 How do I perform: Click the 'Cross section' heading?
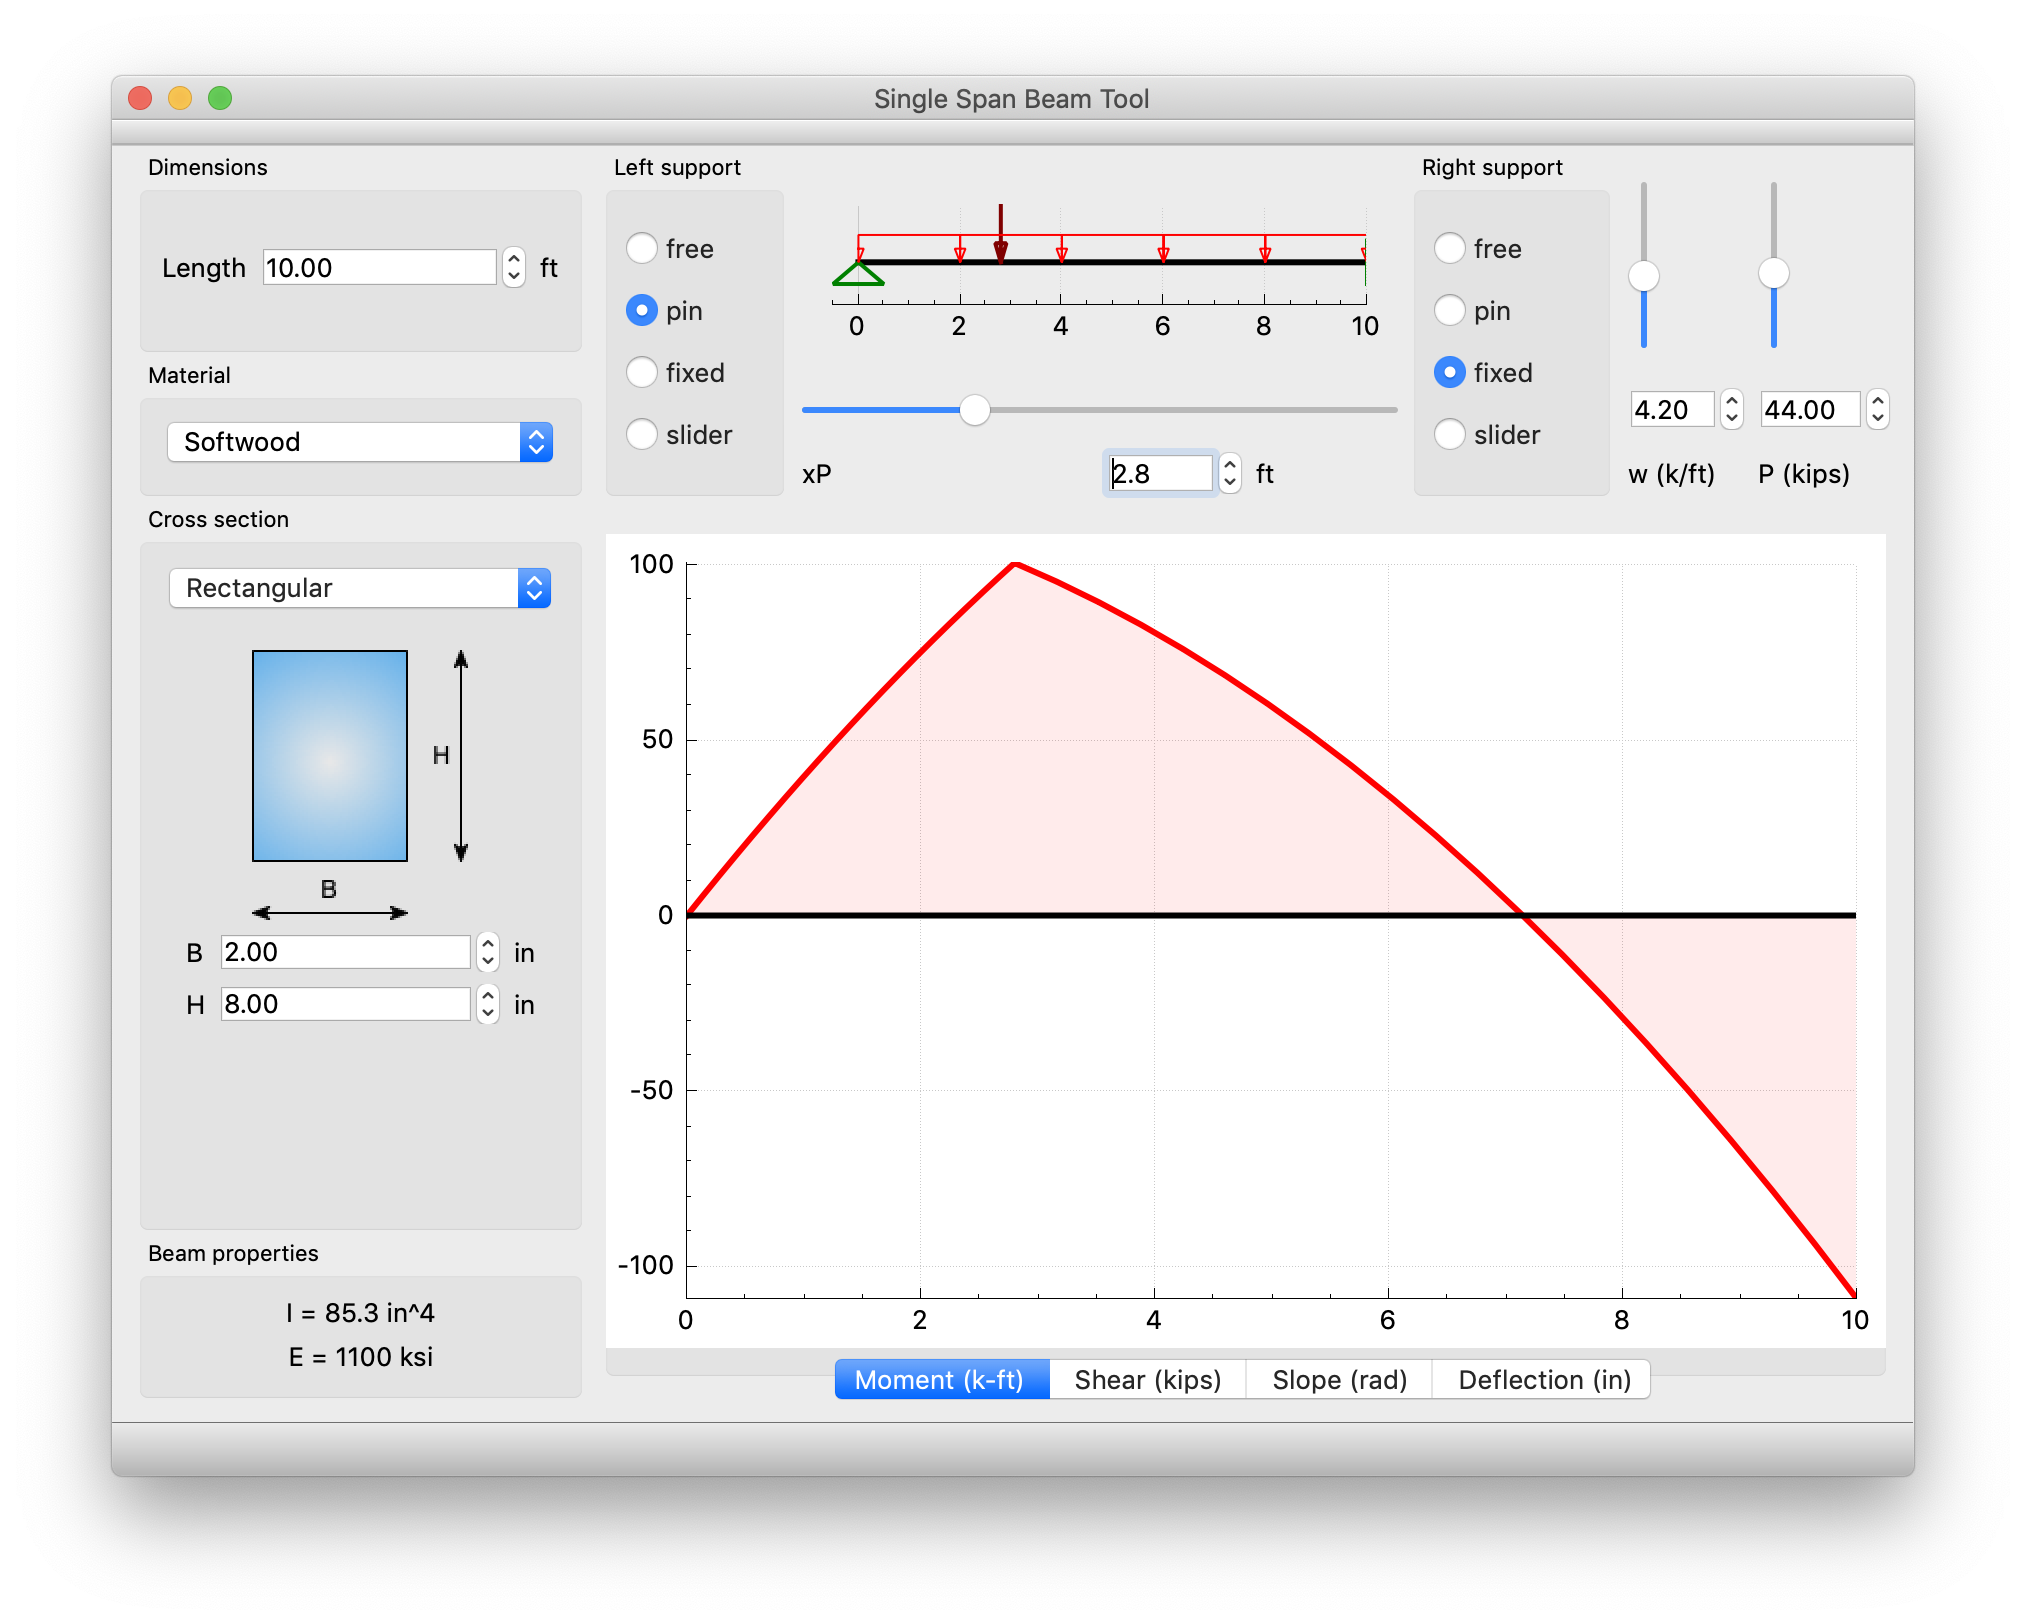click(218, 519)
